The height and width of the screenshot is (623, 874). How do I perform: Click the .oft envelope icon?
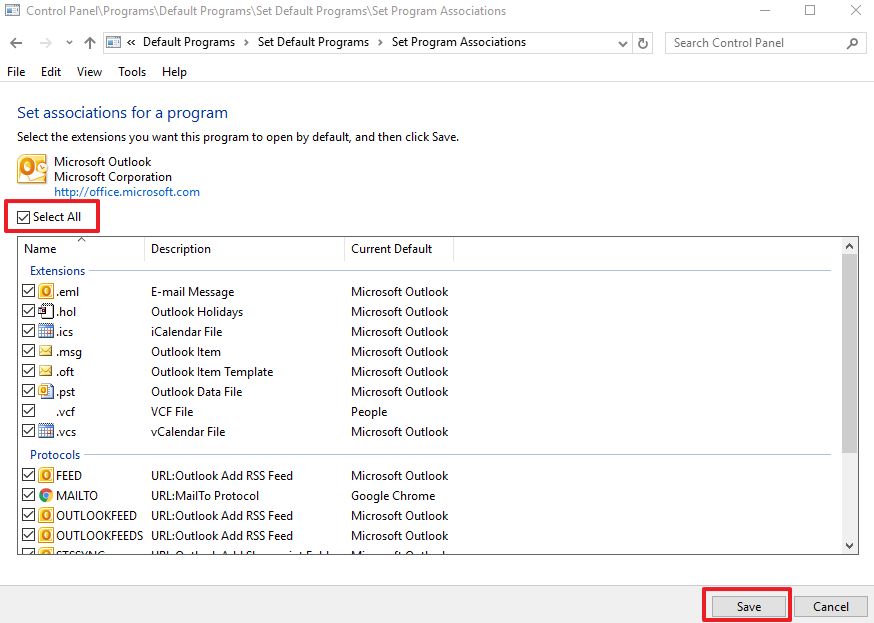click(x=46, y=371)
